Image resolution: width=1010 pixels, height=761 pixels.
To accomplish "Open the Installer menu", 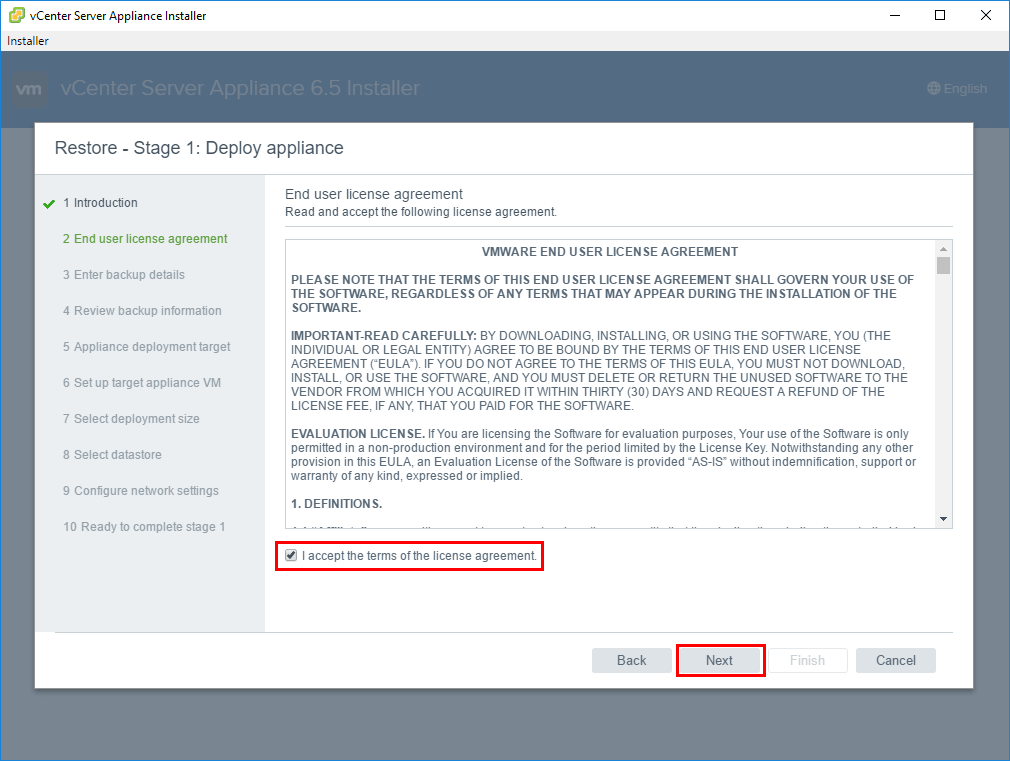I will [28, 41].
